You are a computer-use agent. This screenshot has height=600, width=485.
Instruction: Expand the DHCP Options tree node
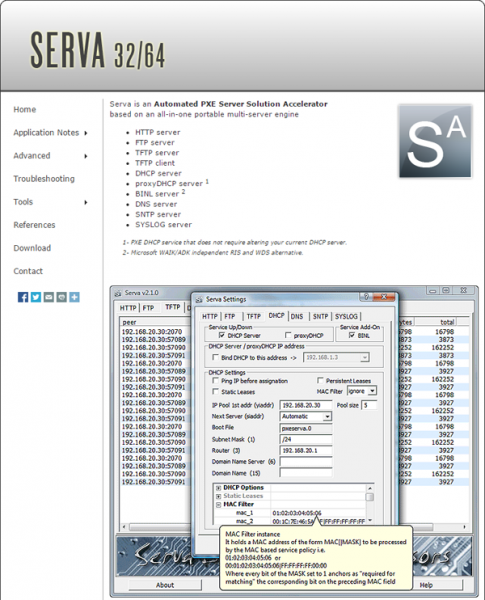(219, 488)
